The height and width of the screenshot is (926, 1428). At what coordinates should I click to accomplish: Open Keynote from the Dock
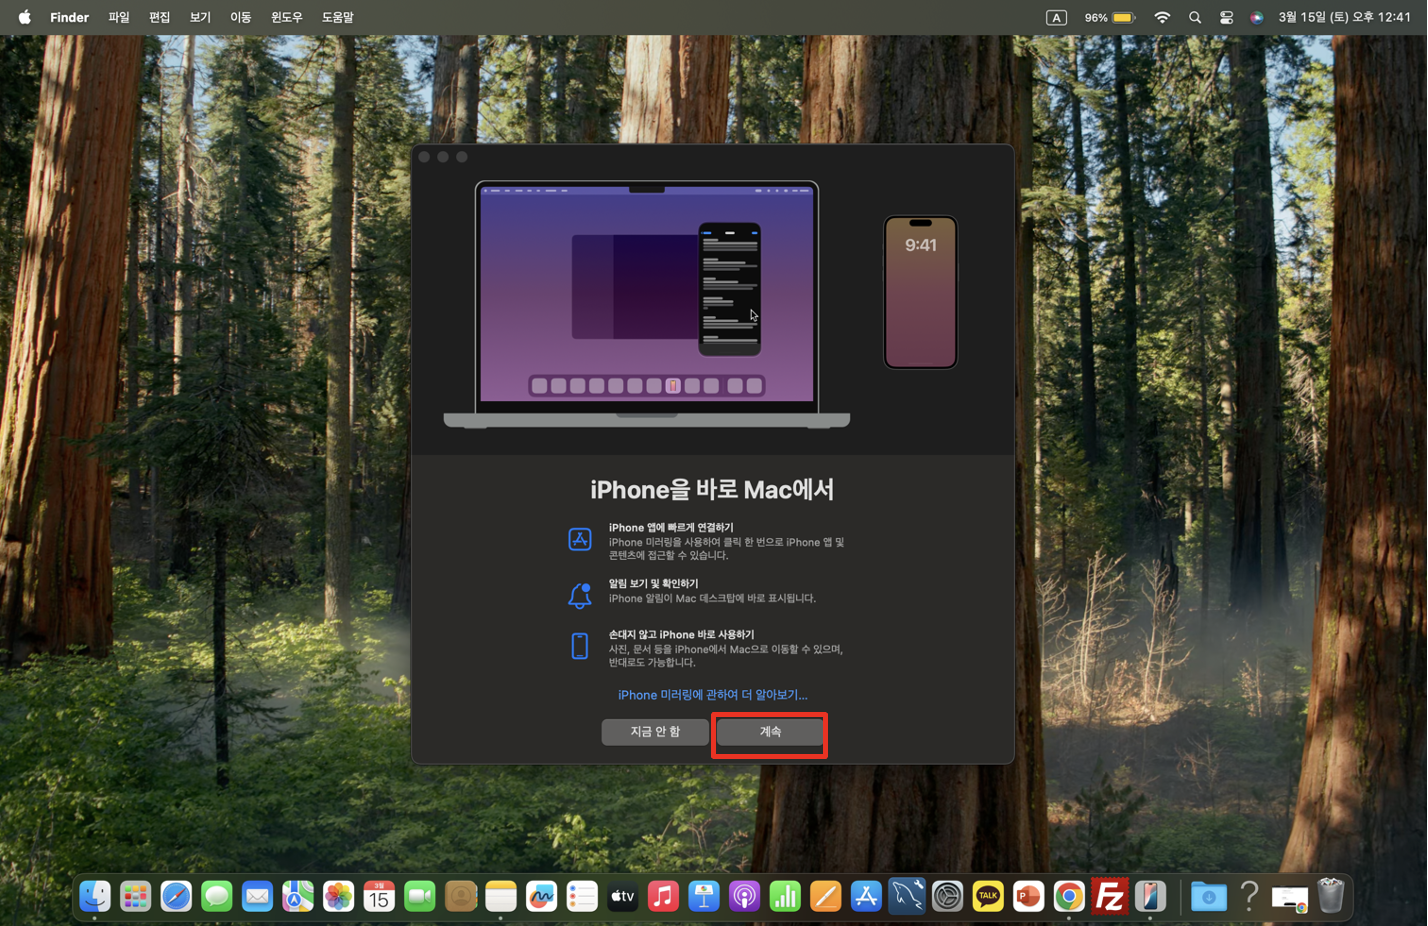point(704,897)
